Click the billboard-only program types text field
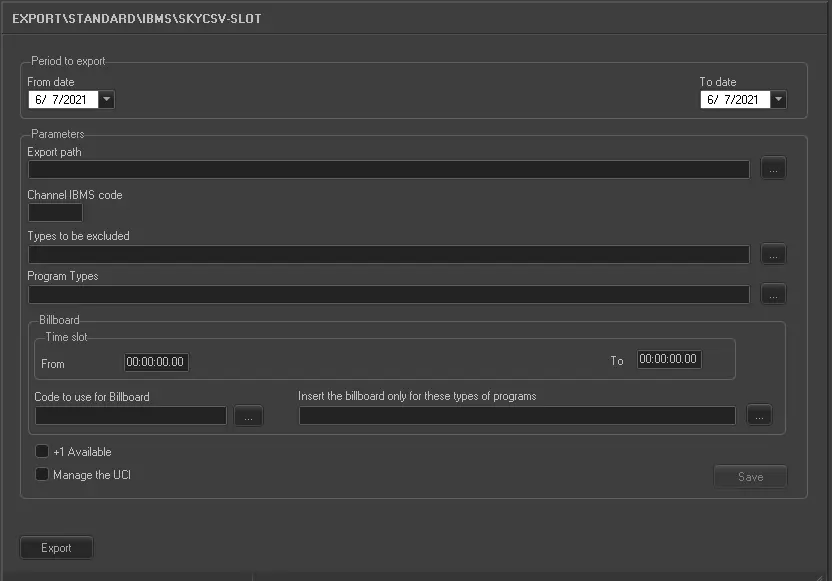The width and height of the screenshot is (832, 581). pyautogui.click(x=517, y=416)
